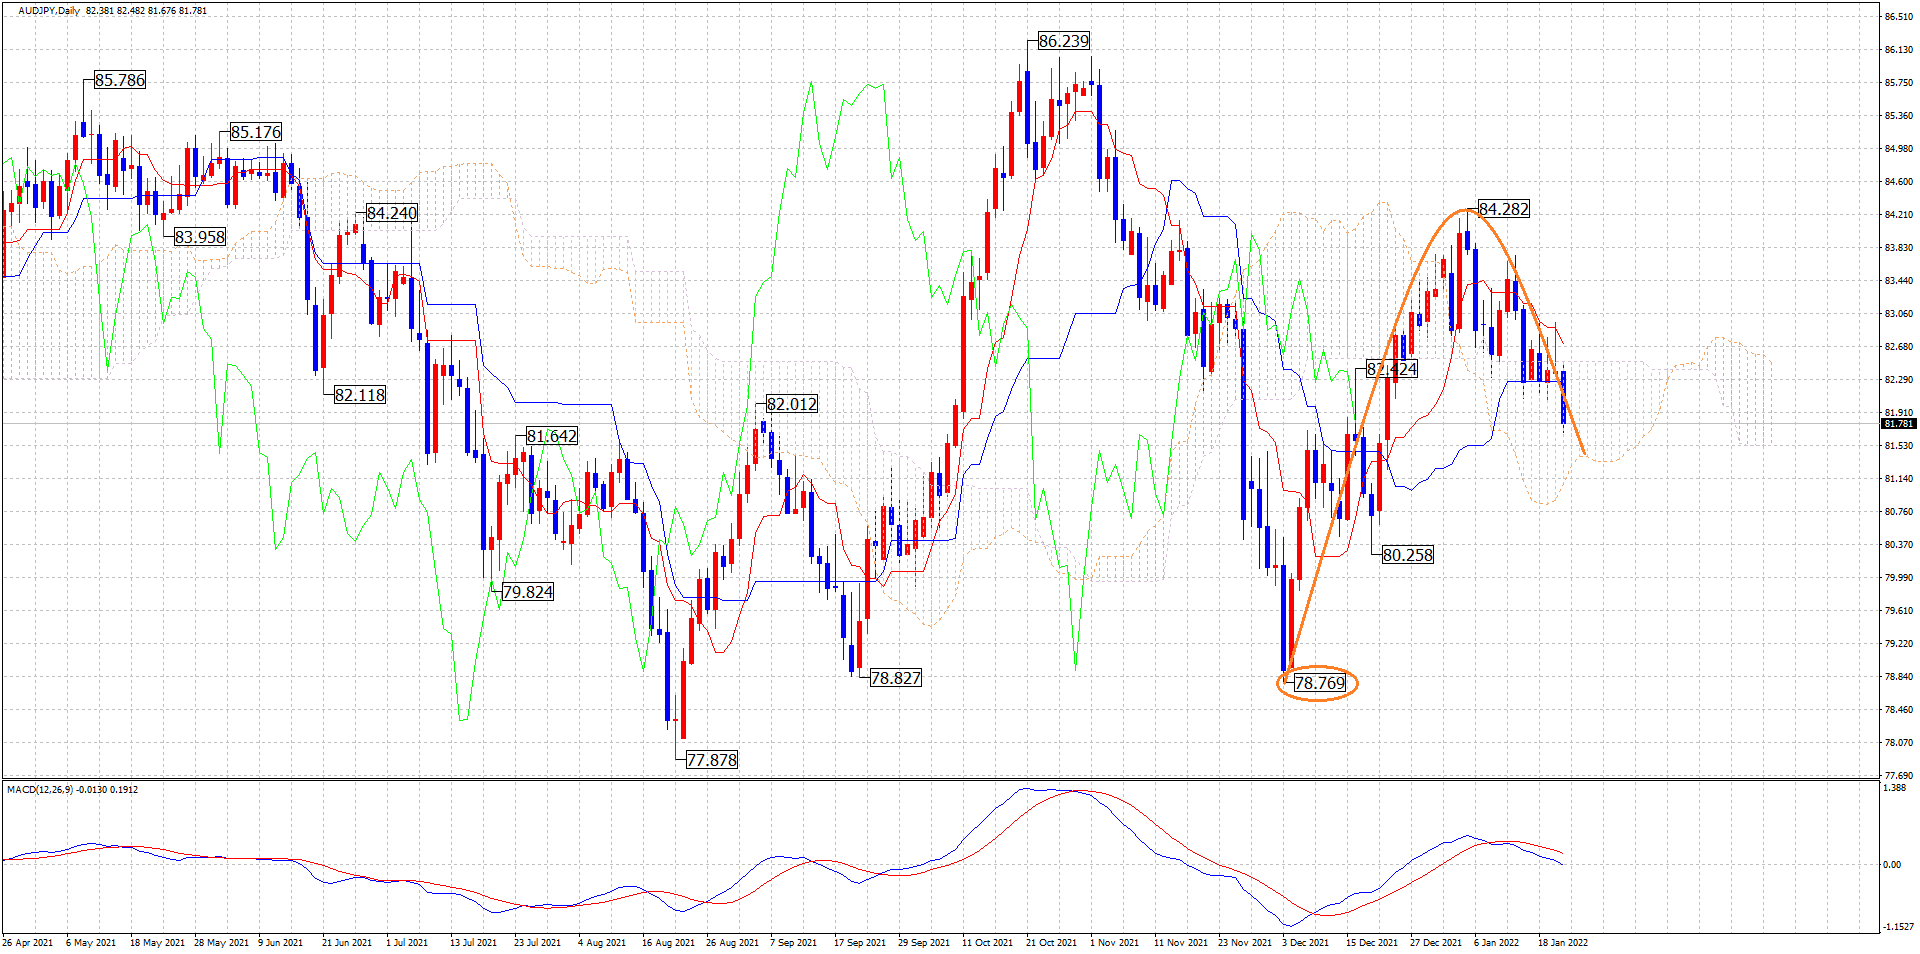Select the 80.258 price label

(x=1407, y=554)
